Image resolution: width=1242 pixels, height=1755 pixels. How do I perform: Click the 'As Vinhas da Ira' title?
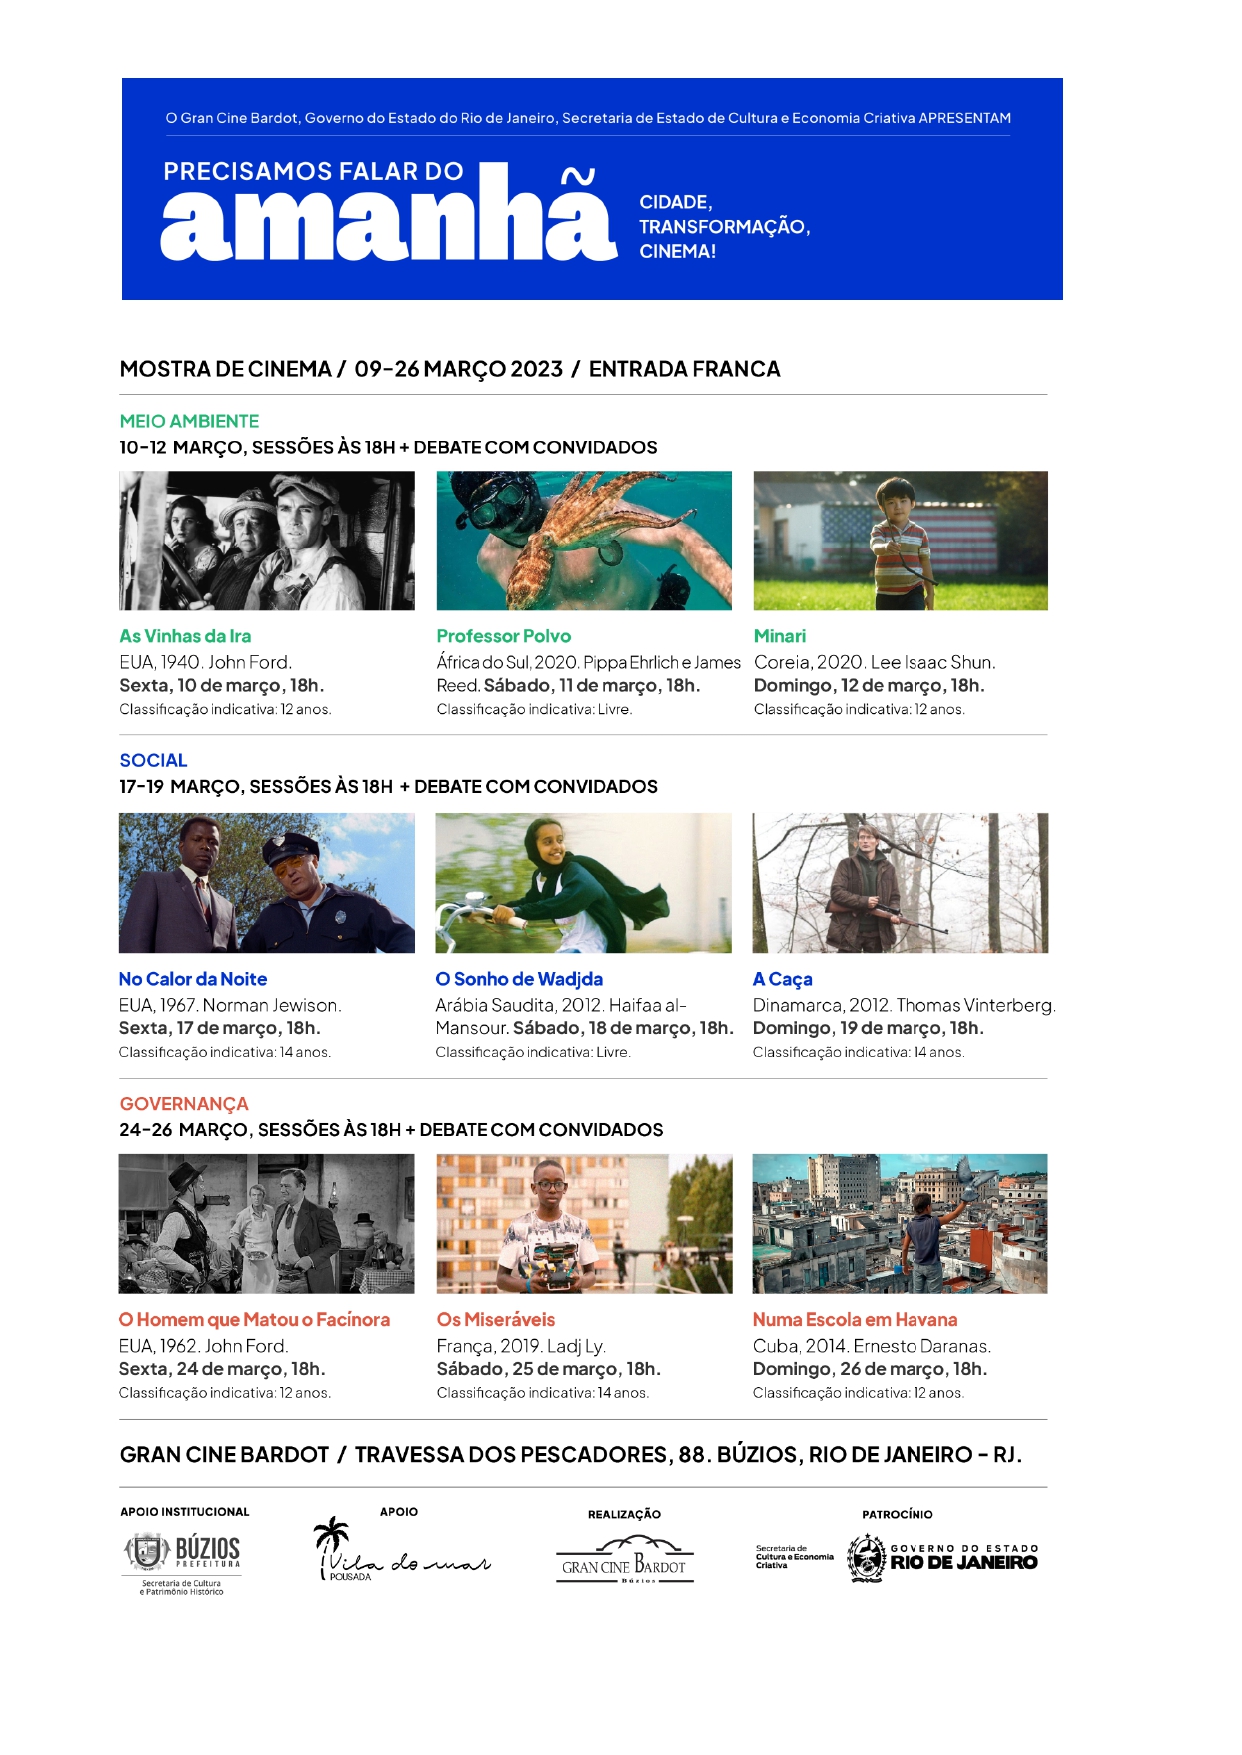click(x=185, y=636)
